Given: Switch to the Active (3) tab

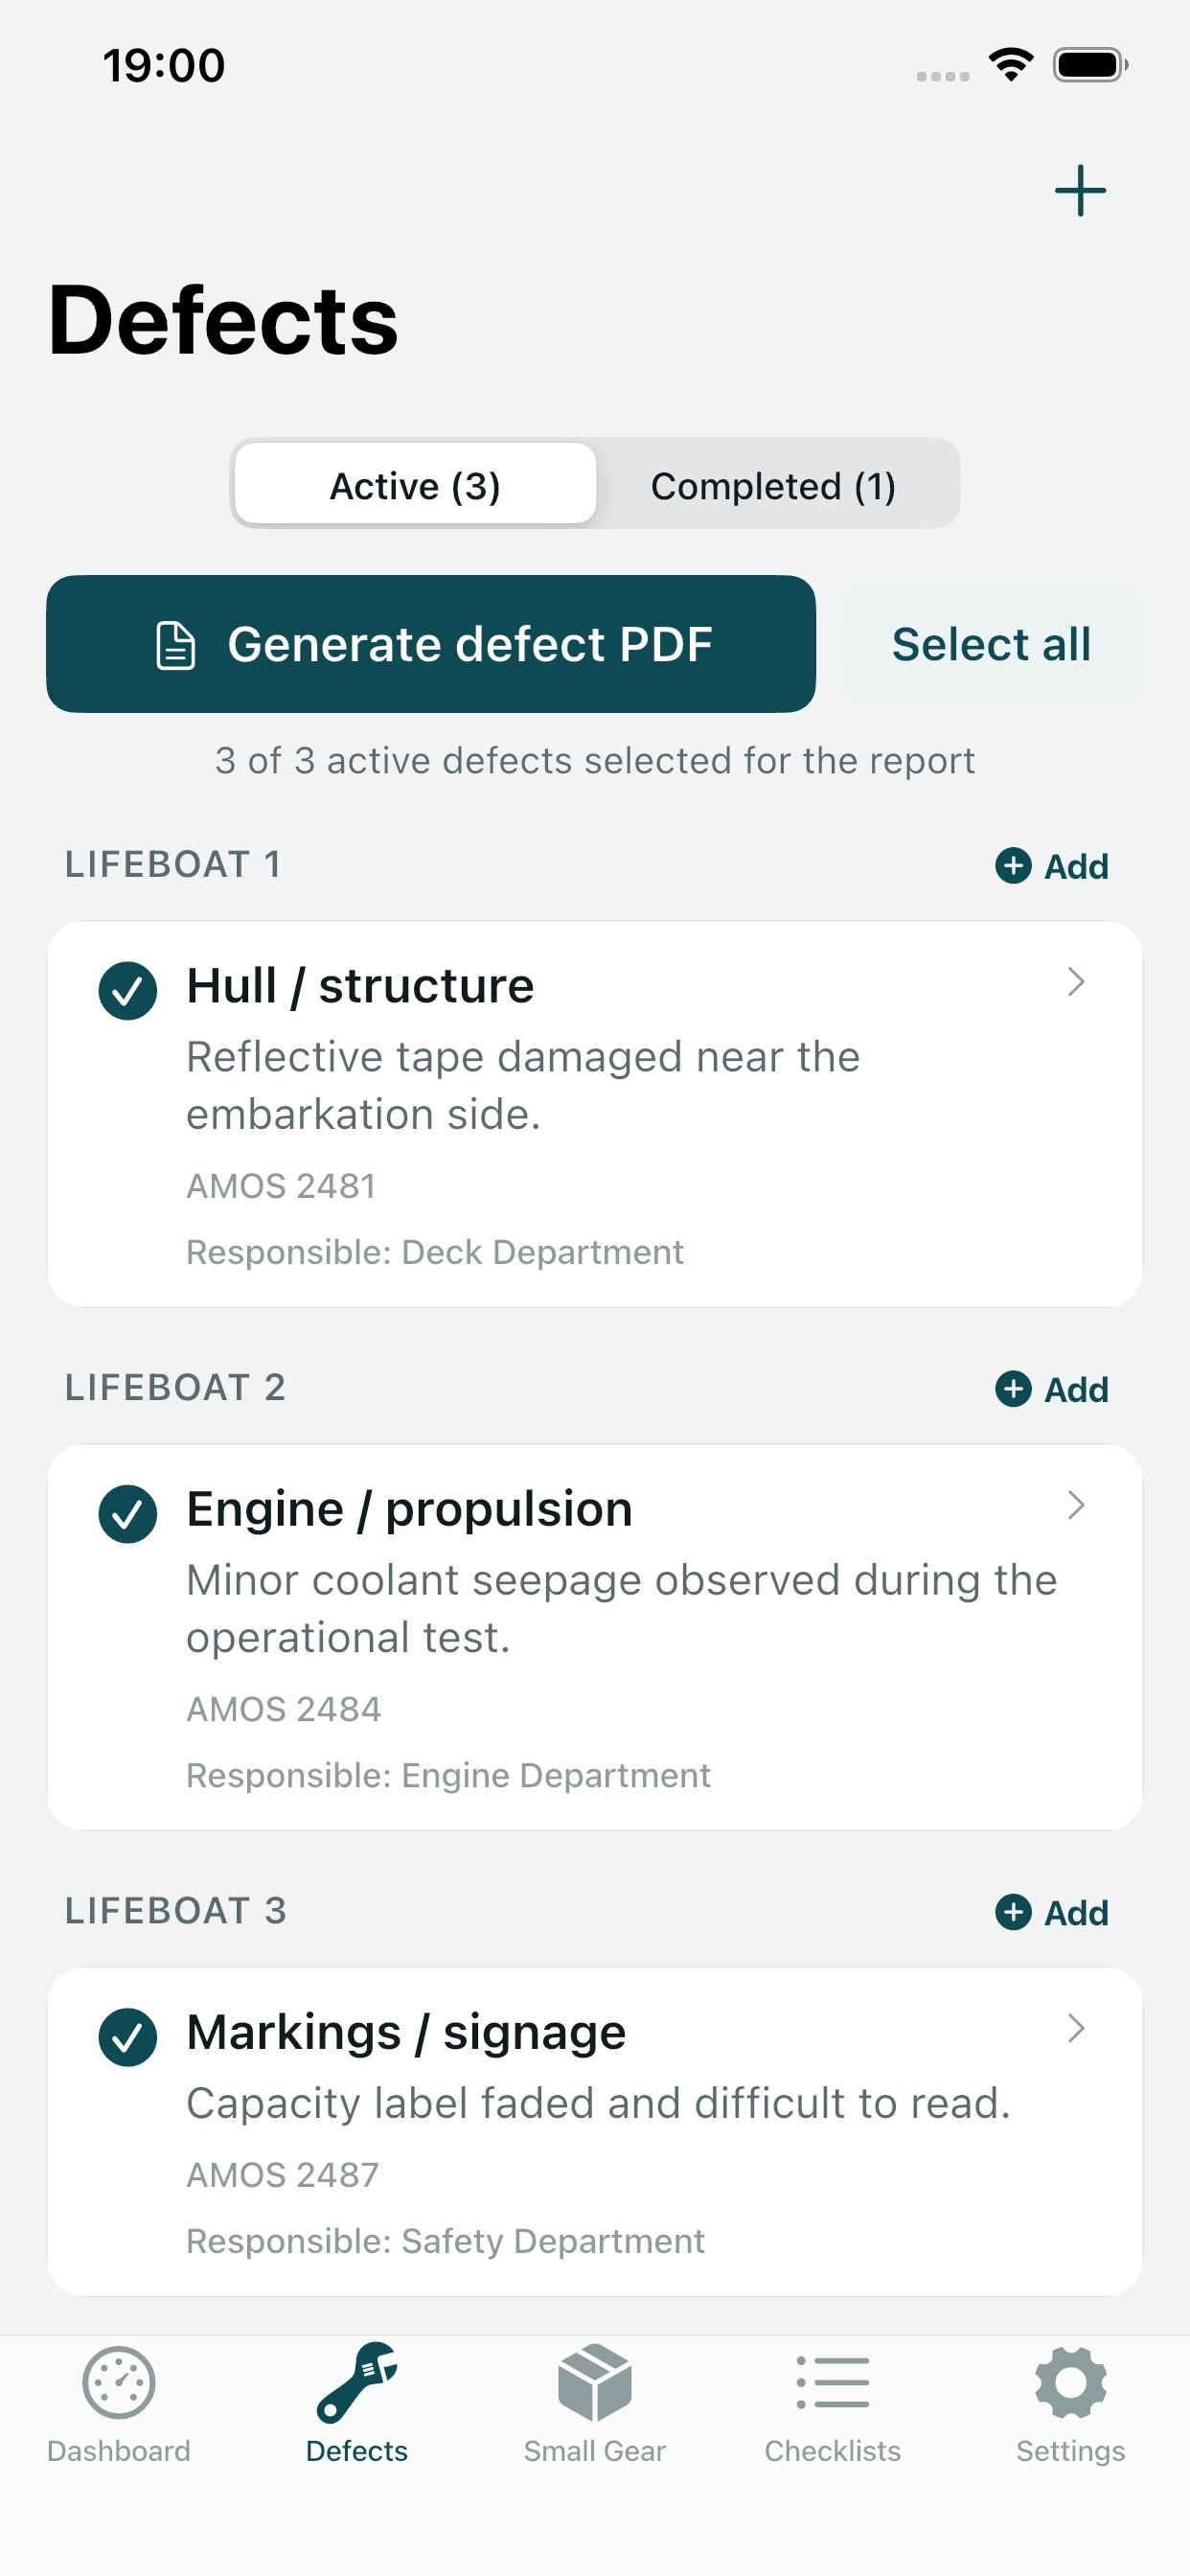Looking at the screenshot, I should (415, 485).
